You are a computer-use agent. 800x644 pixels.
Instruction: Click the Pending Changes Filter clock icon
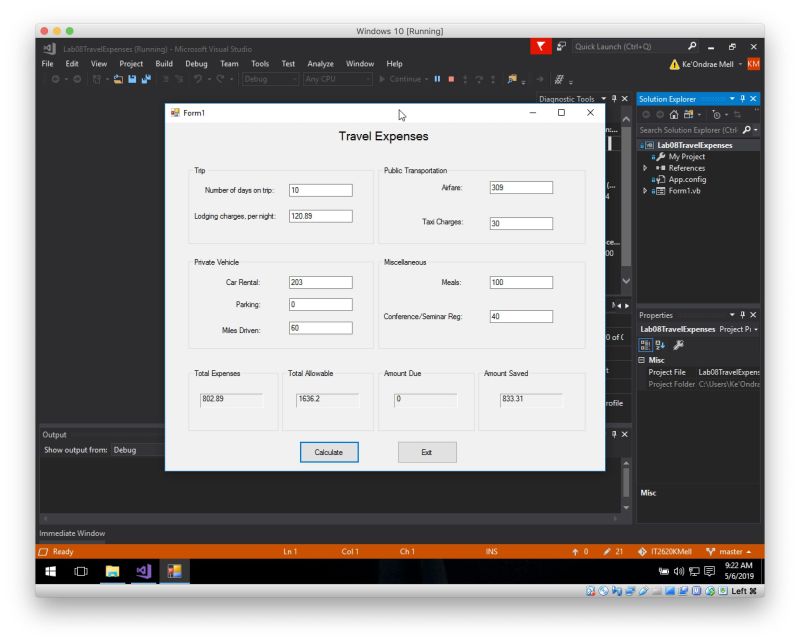[x=717, y=115]
